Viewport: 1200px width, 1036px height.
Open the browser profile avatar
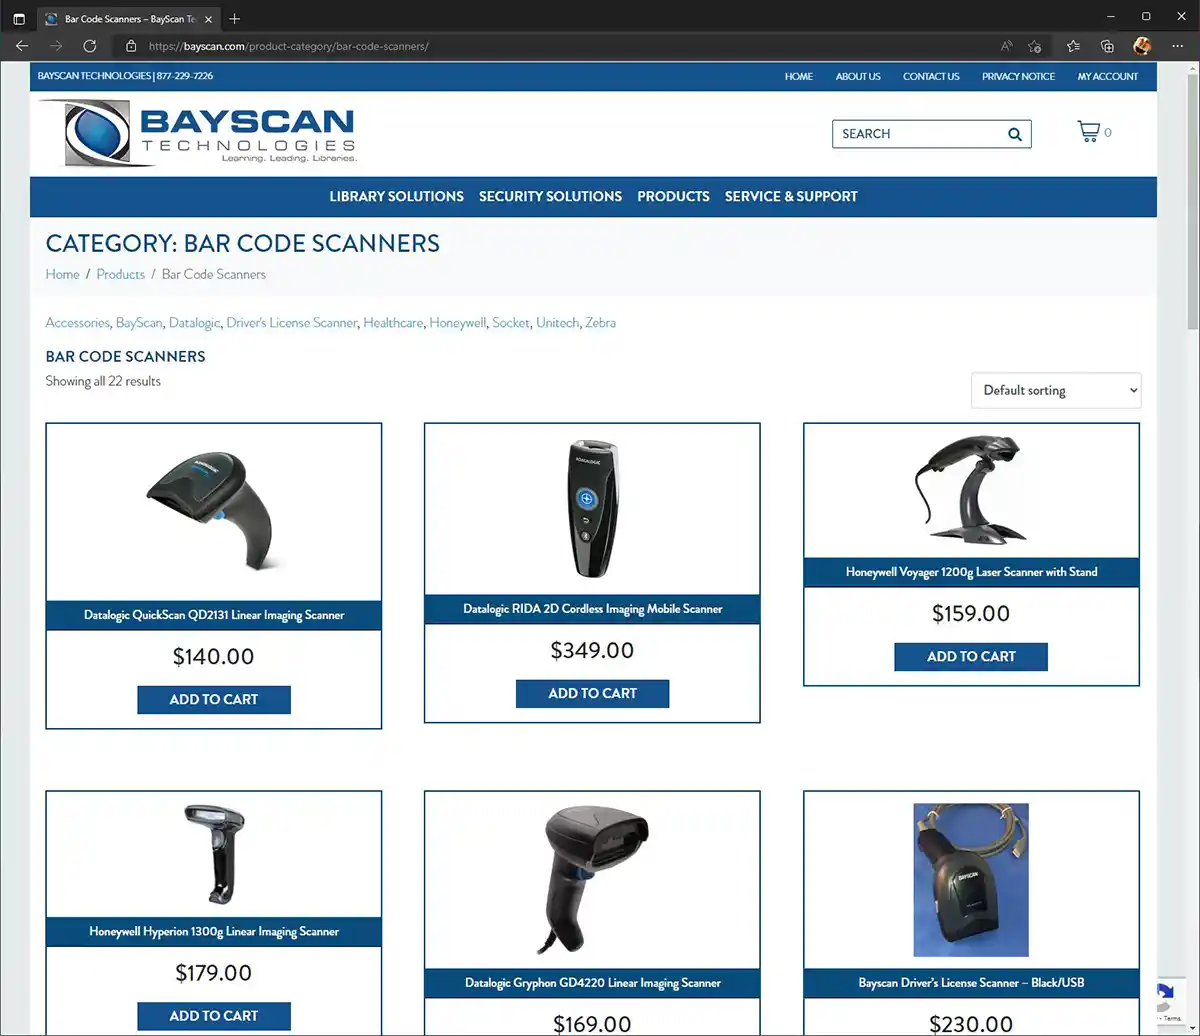[x=1142, y=46]
